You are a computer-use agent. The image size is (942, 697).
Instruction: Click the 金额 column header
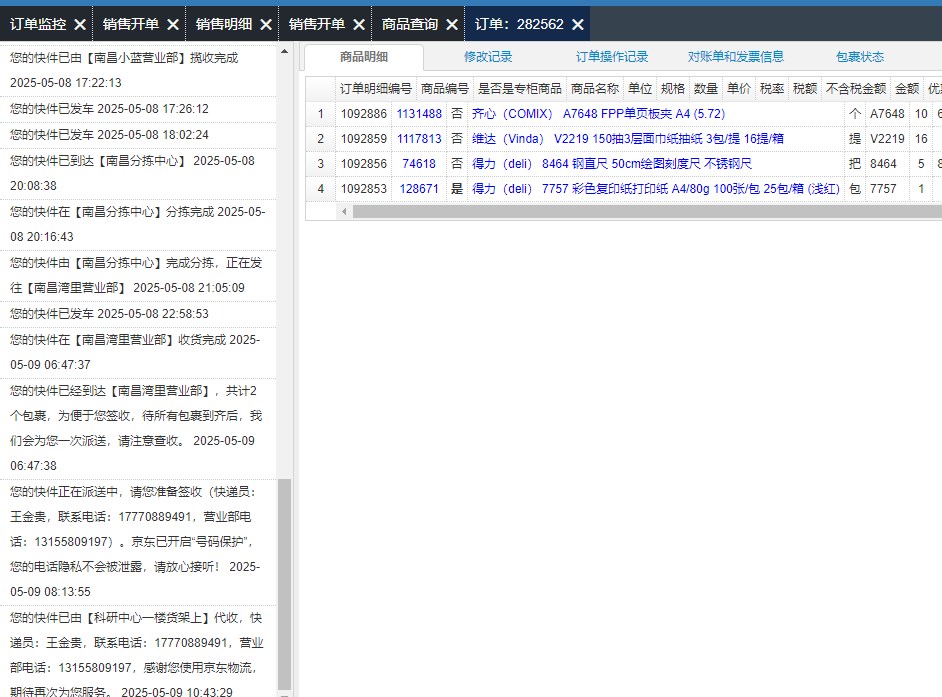(x=907, y=89)
